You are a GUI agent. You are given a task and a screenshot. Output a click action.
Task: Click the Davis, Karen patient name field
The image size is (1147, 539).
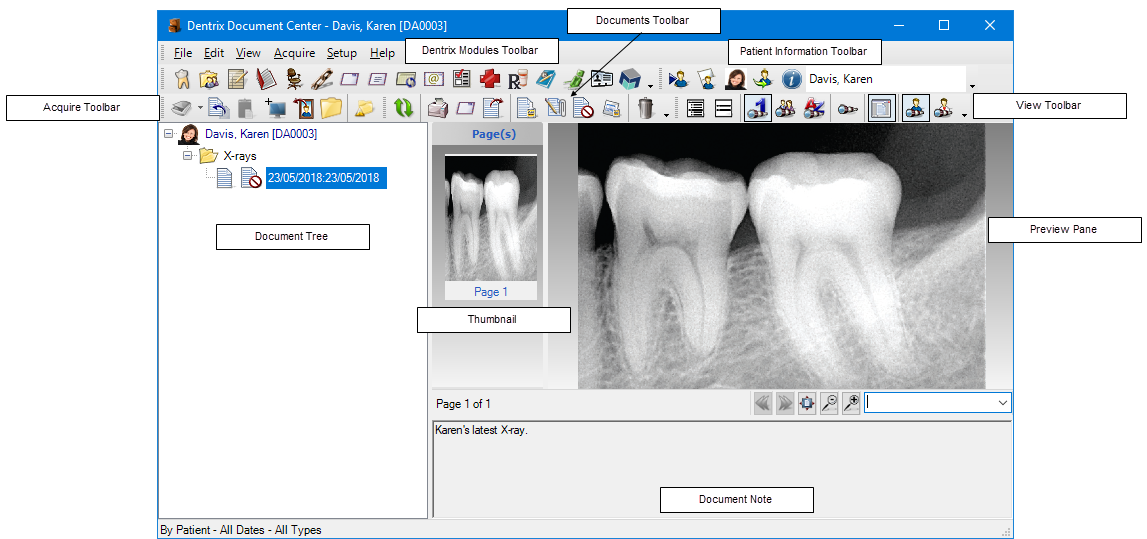point(885,78)
